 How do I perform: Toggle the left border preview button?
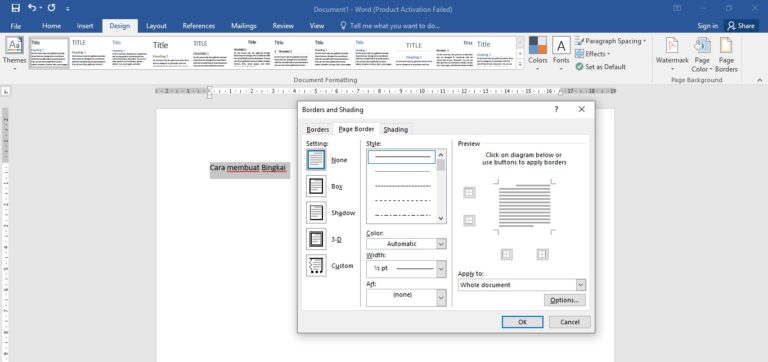[506, 254]
